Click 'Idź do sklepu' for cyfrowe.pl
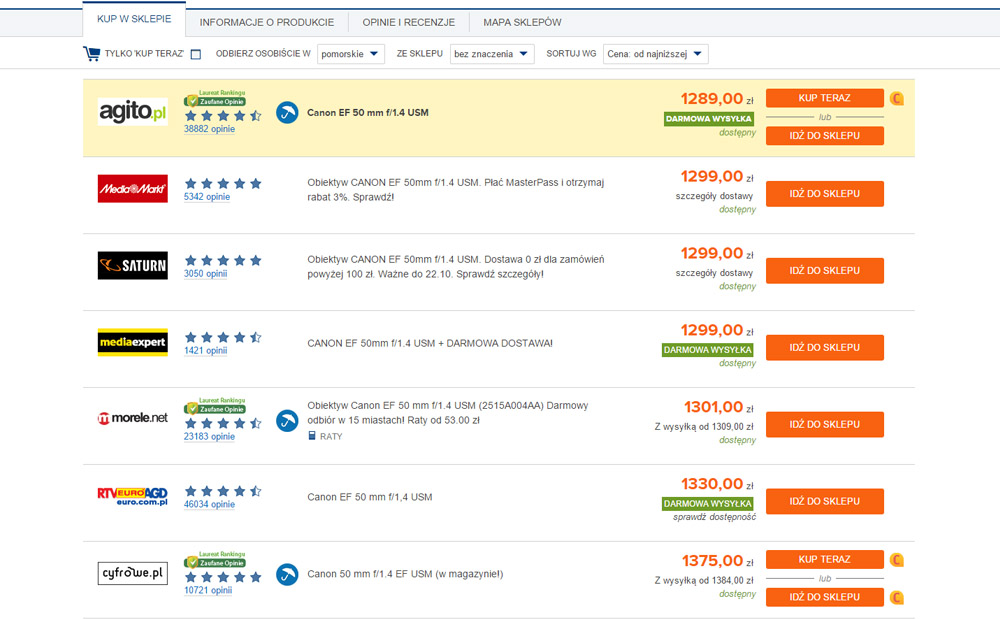Image resolution: width=1000 pixels, height=619 pixels. [825, 597]
